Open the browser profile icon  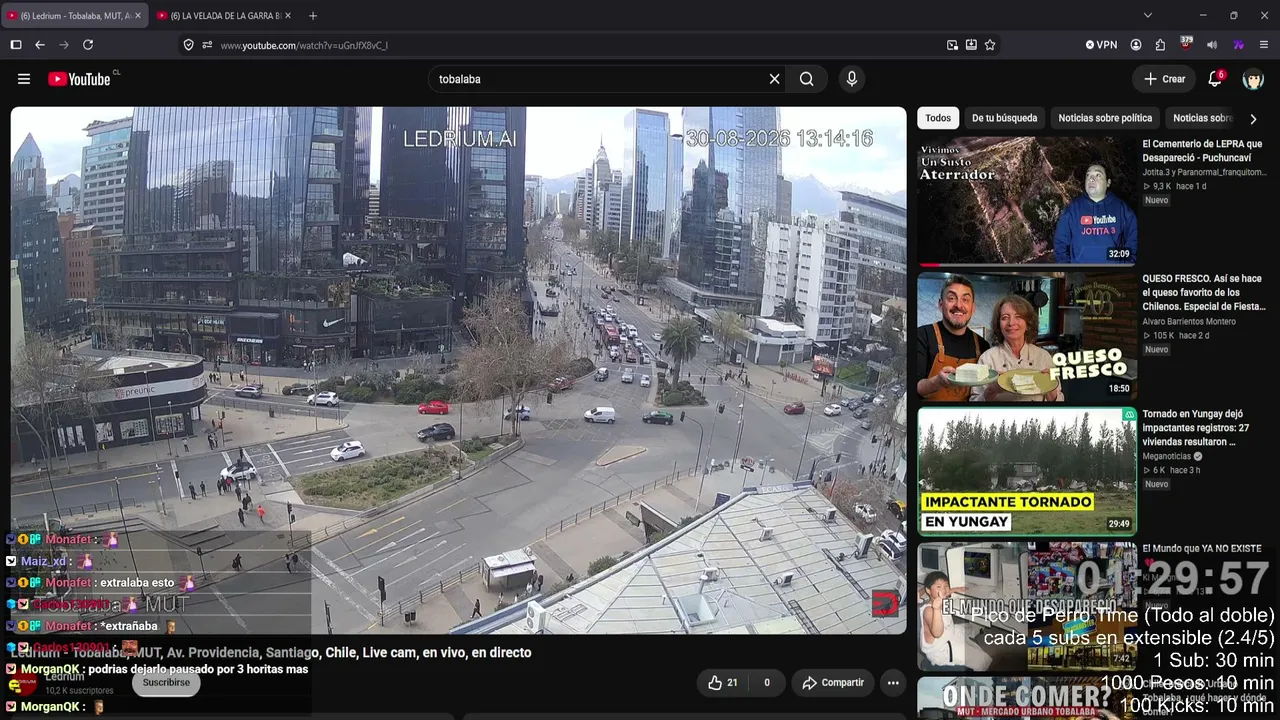pyautogui.click(x=1136, y=45)
